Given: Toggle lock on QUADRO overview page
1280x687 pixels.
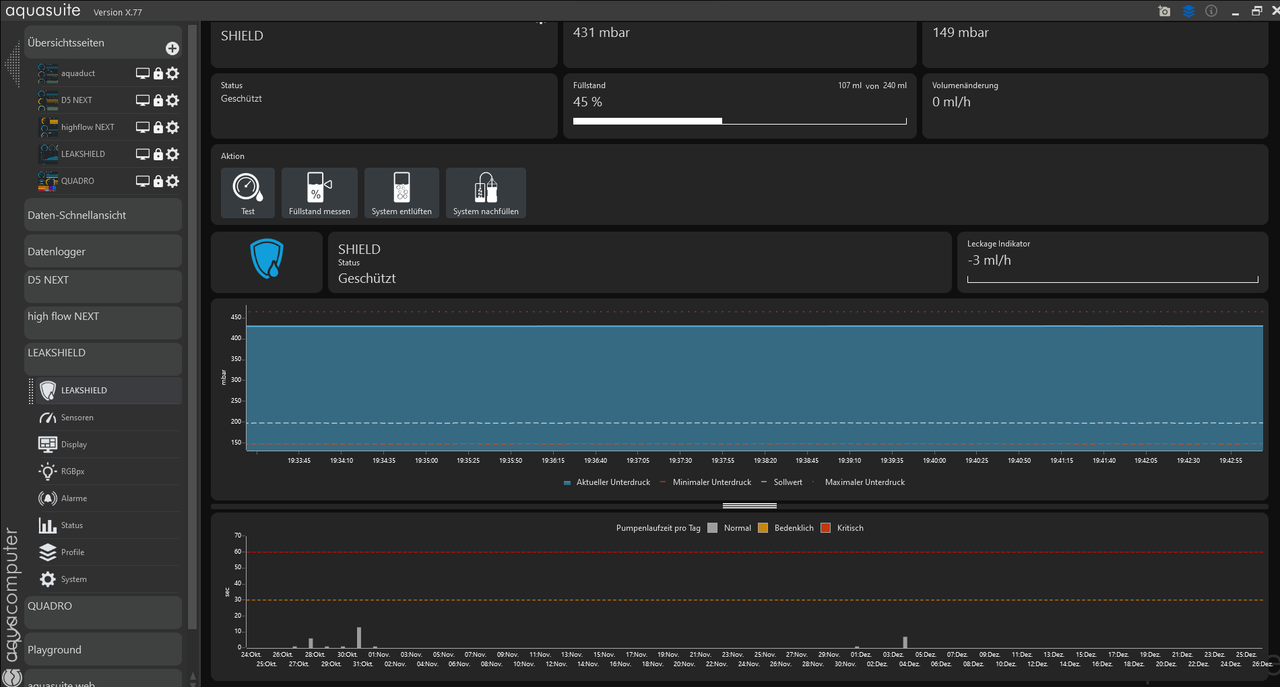Looking at the screenshot, I should coord(158,181).
